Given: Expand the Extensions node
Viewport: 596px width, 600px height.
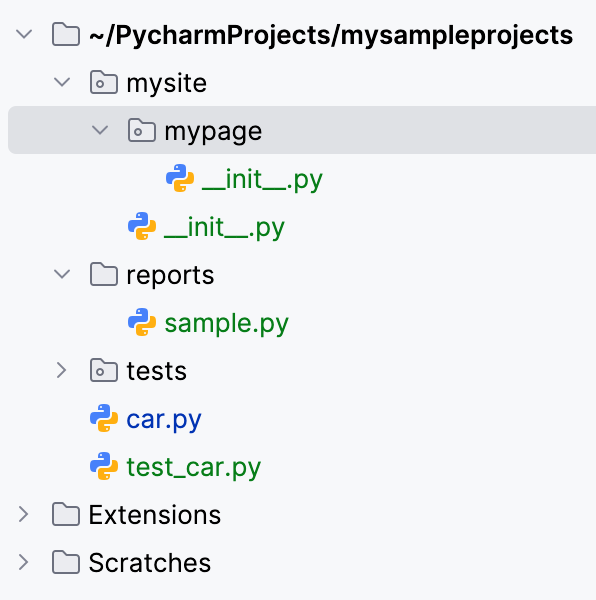Looking at the screenshot, I should 24,514.
